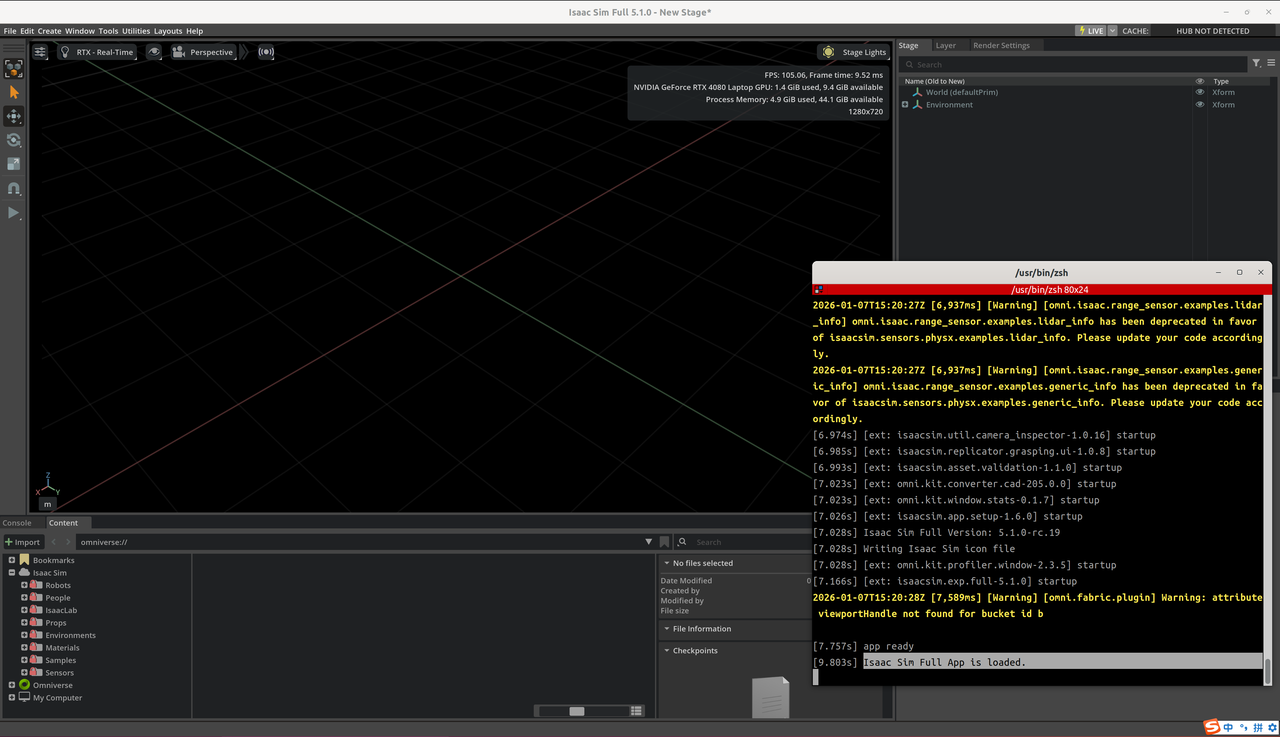Expand the Environments folder

point(24,635)
